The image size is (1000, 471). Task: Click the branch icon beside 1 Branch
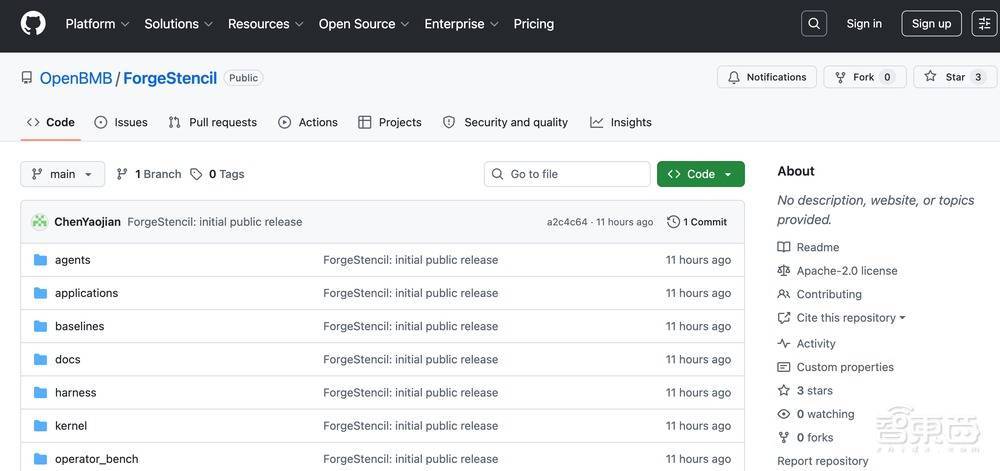click(x=122, y=174)
